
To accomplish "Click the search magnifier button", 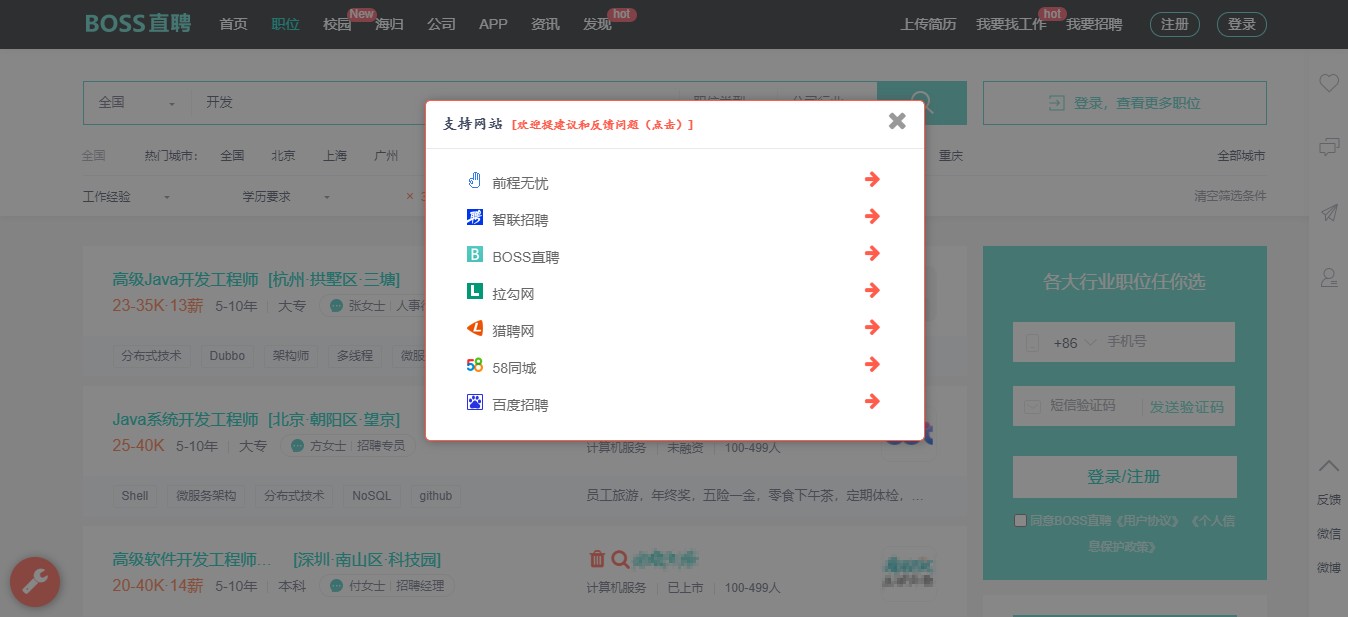I will coord(921,103).
